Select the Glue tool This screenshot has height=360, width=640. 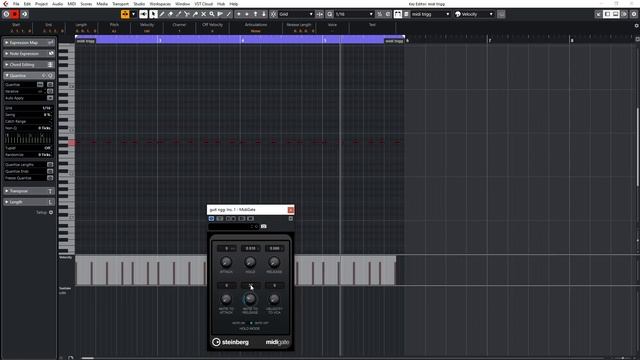195,14
